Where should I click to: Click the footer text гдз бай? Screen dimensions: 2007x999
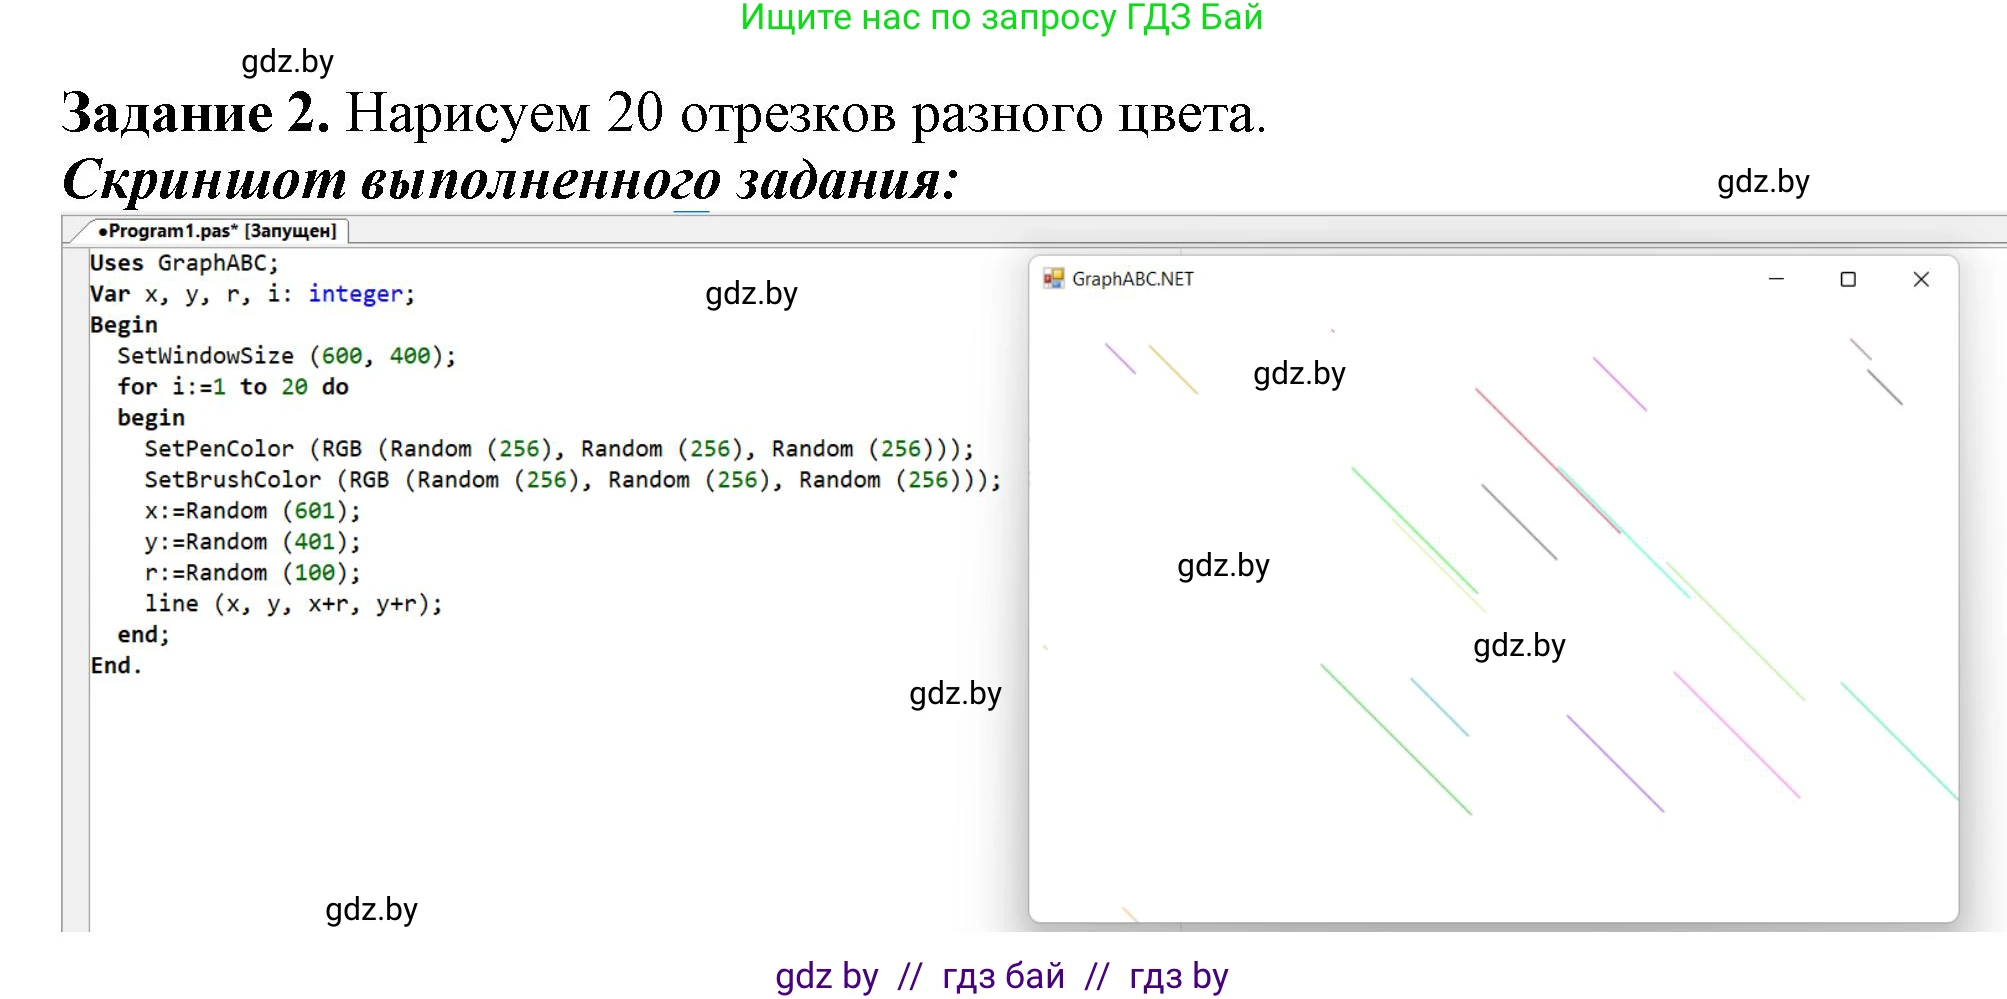(1004, 975)
